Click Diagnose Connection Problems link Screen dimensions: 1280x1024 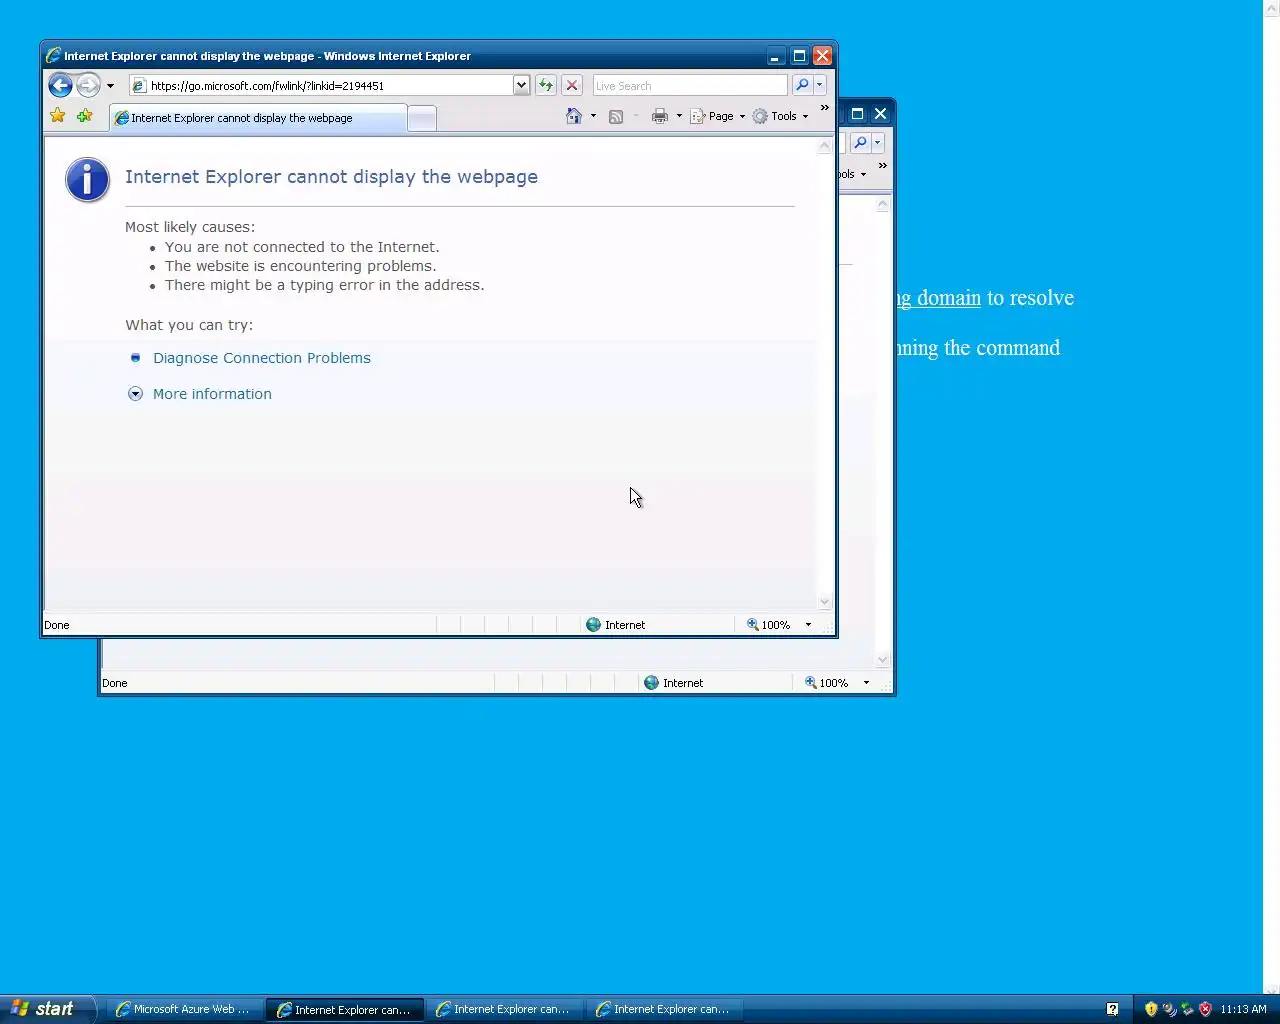[262, 358]
